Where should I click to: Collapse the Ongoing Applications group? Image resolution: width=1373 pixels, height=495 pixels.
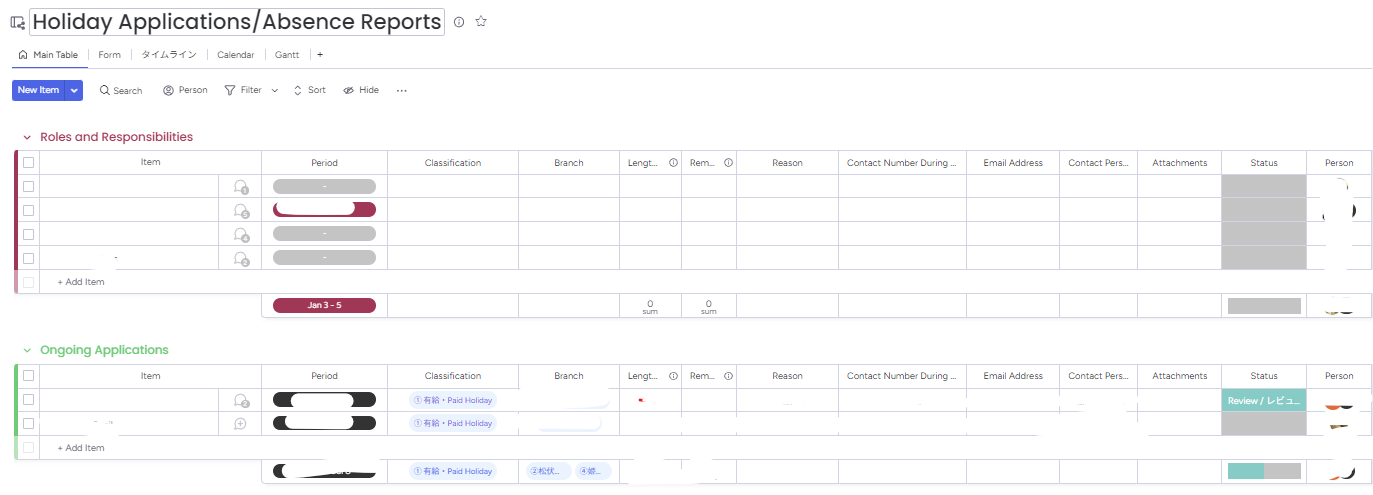click(x=27, y=351)
